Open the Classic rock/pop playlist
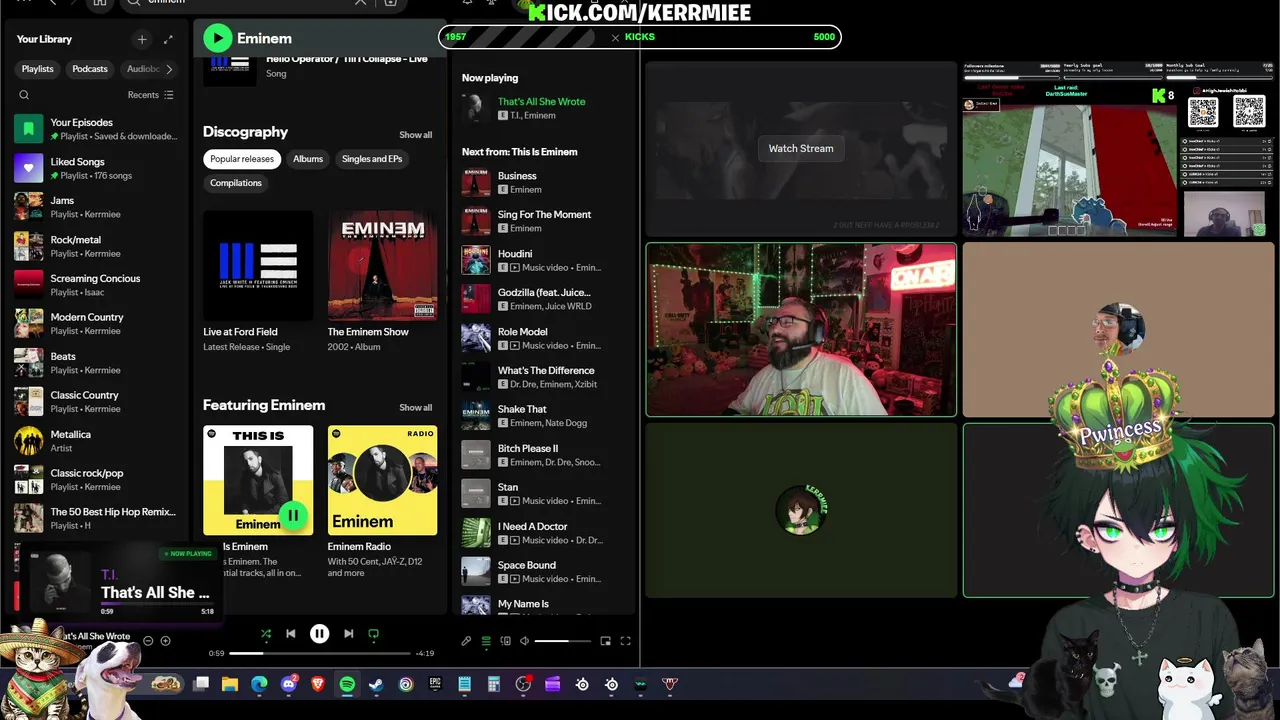1280x720 pixels. click(x=96, y=479)
